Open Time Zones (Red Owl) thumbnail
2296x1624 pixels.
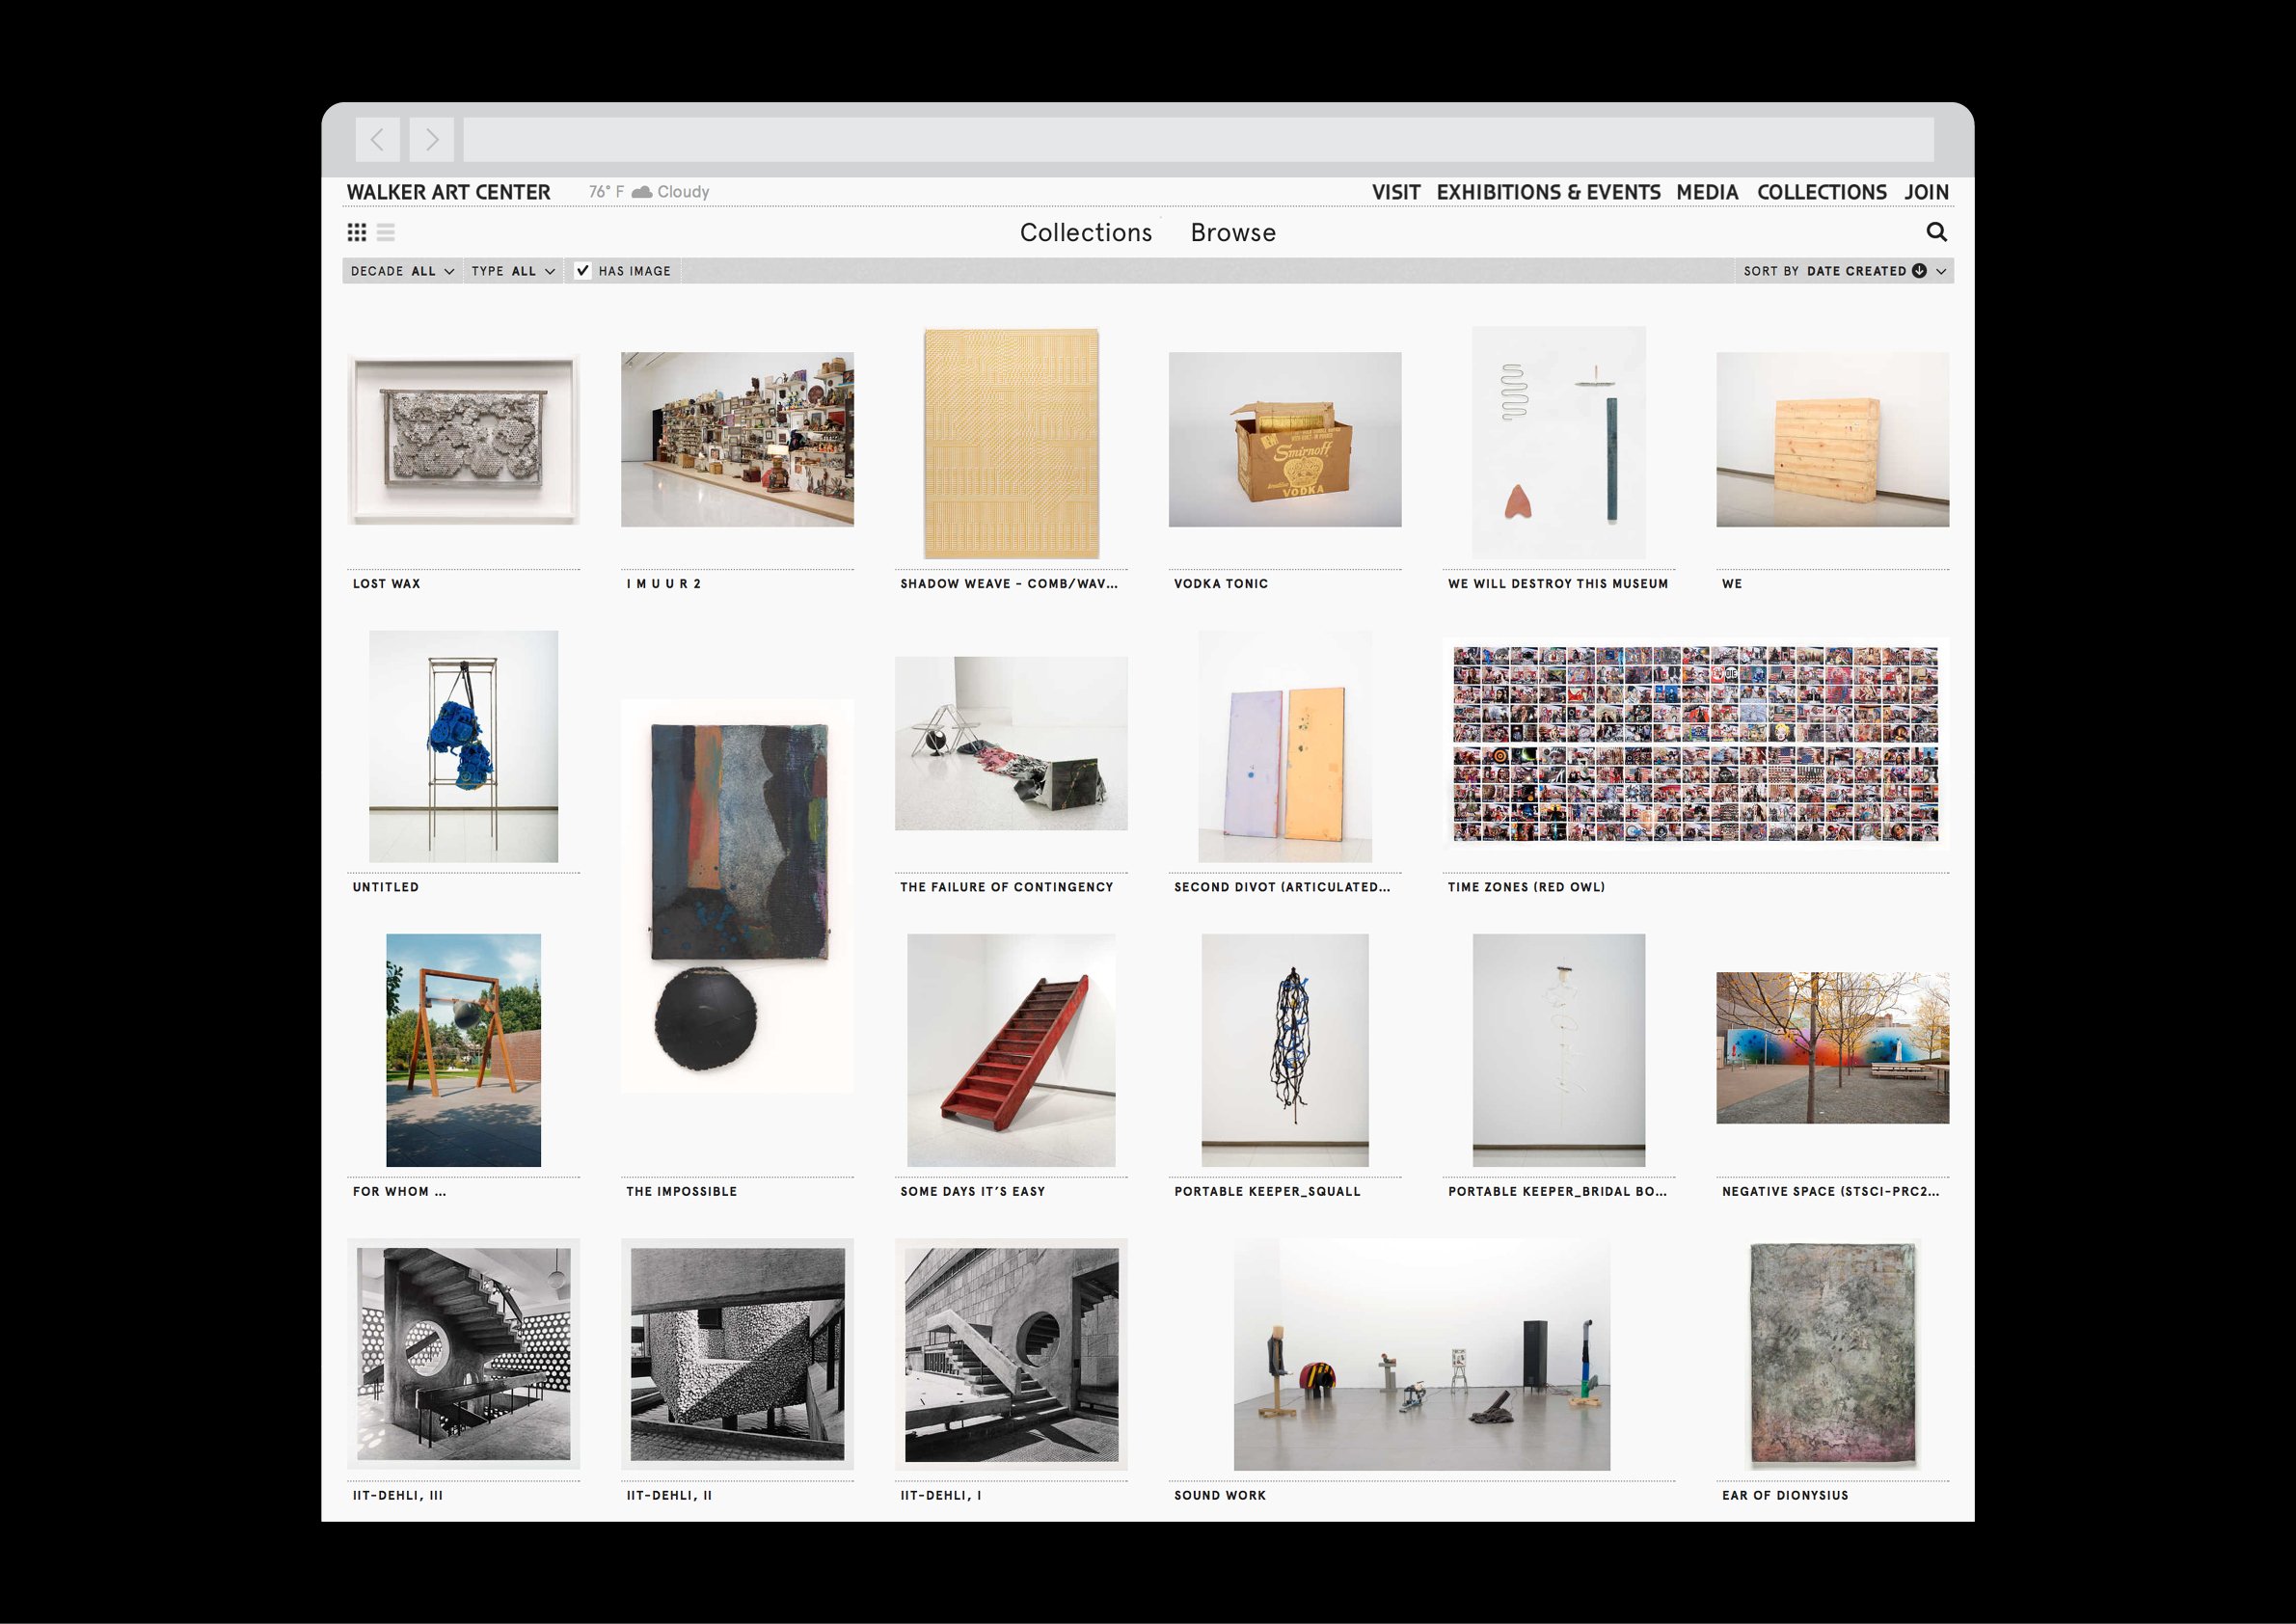pos(1695,744)
